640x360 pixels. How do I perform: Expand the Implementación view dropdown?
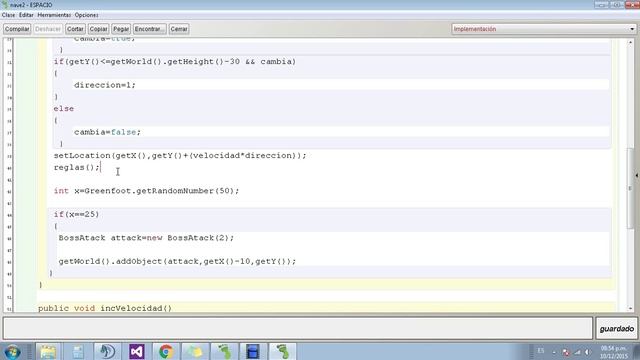544,29
